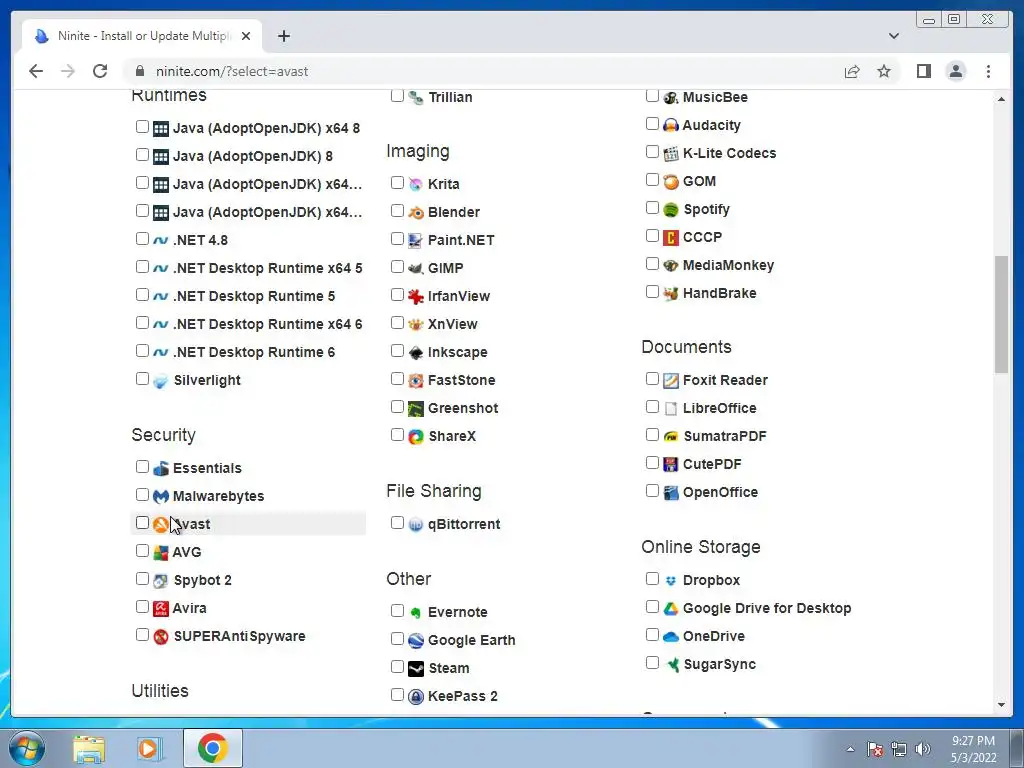1024x768 pixels.
Task: Go back to previous page
Action: point(36,71)
